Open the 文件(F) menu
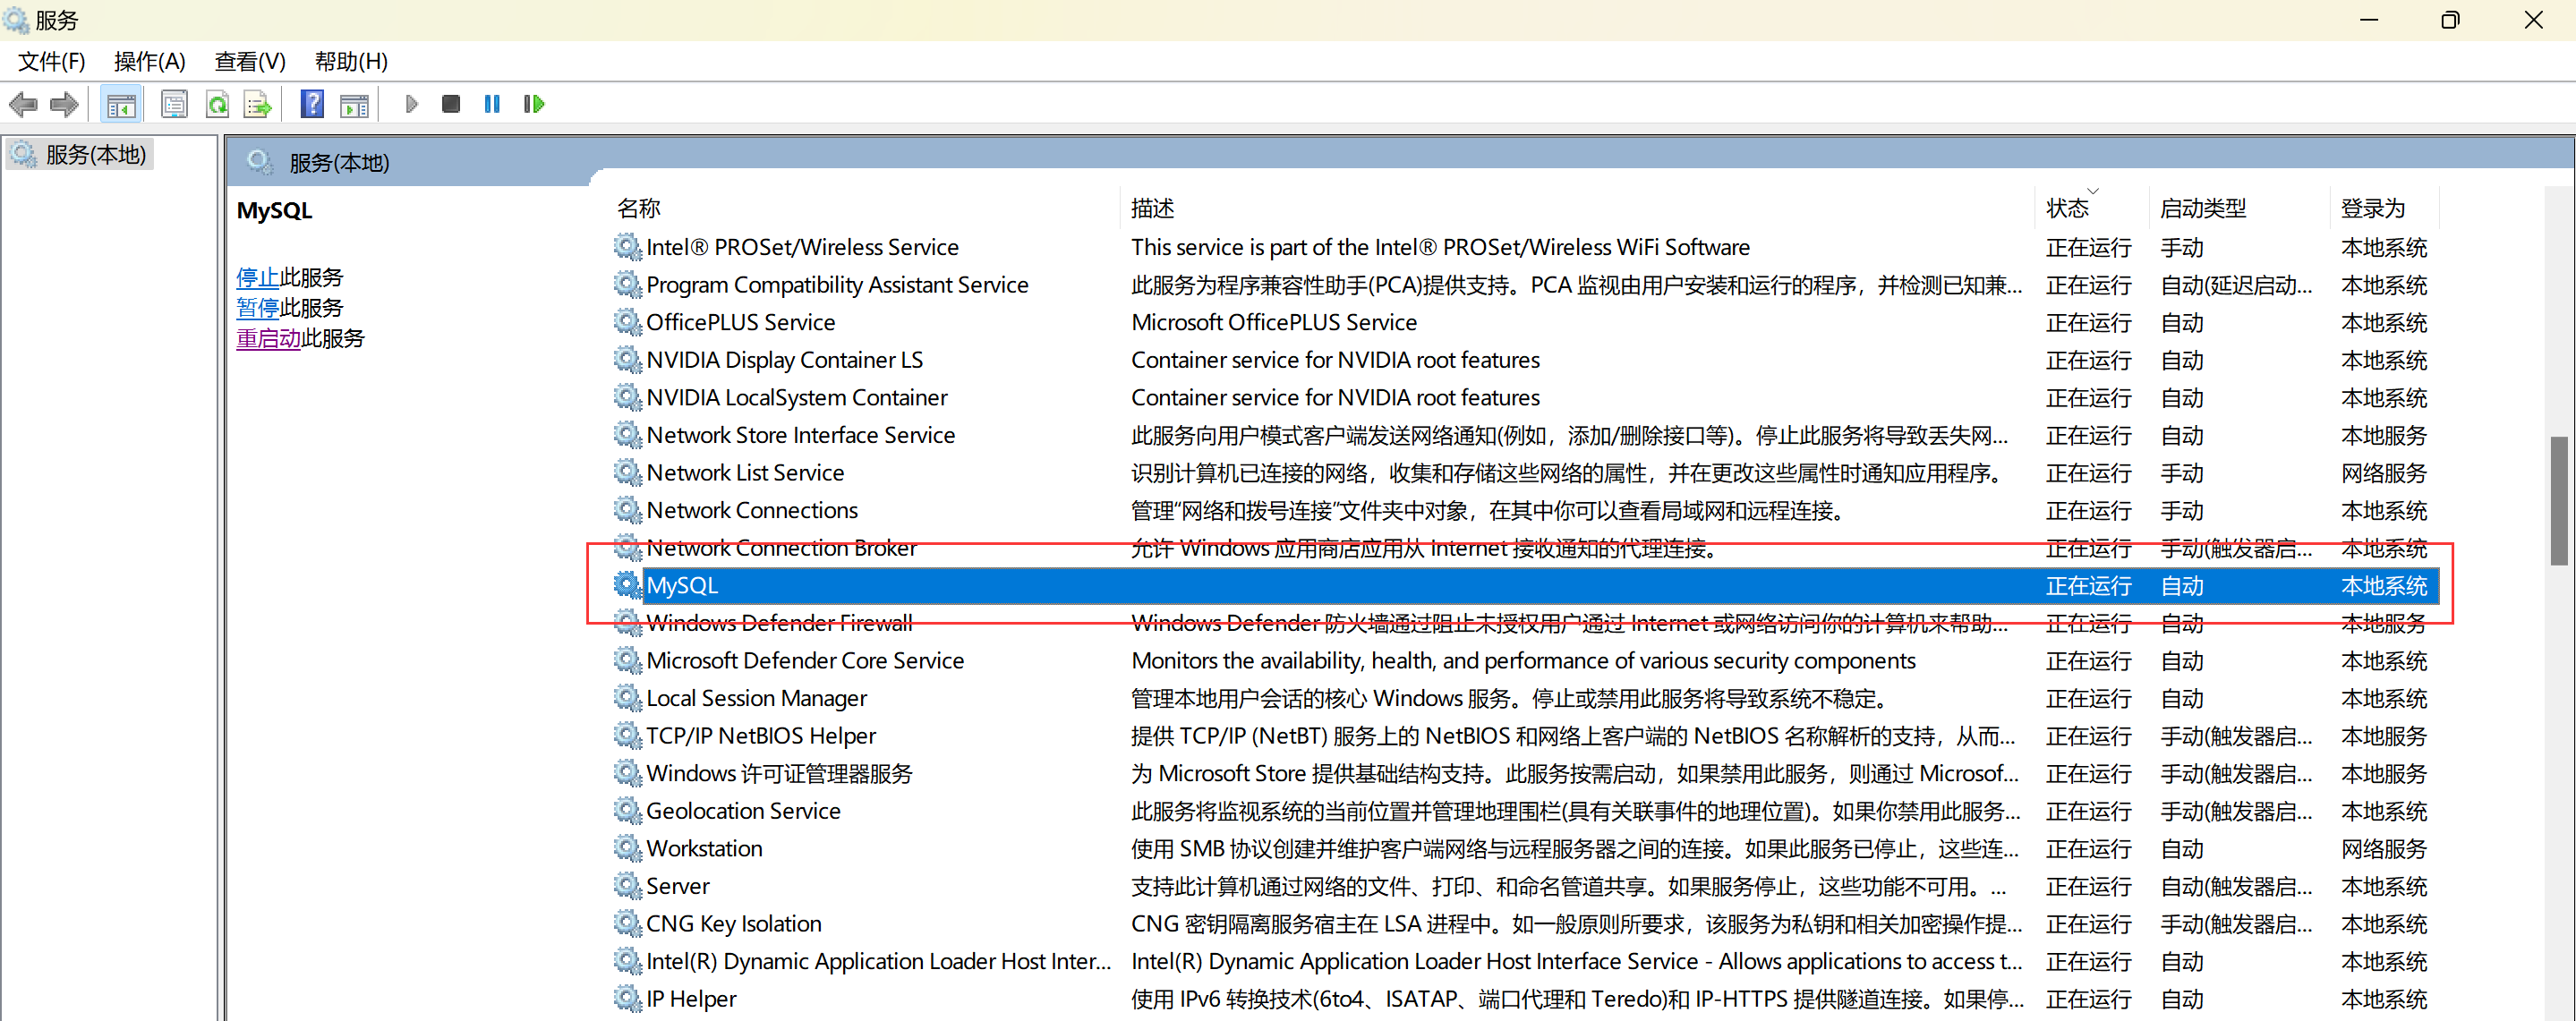 click(x=50, y=61)
